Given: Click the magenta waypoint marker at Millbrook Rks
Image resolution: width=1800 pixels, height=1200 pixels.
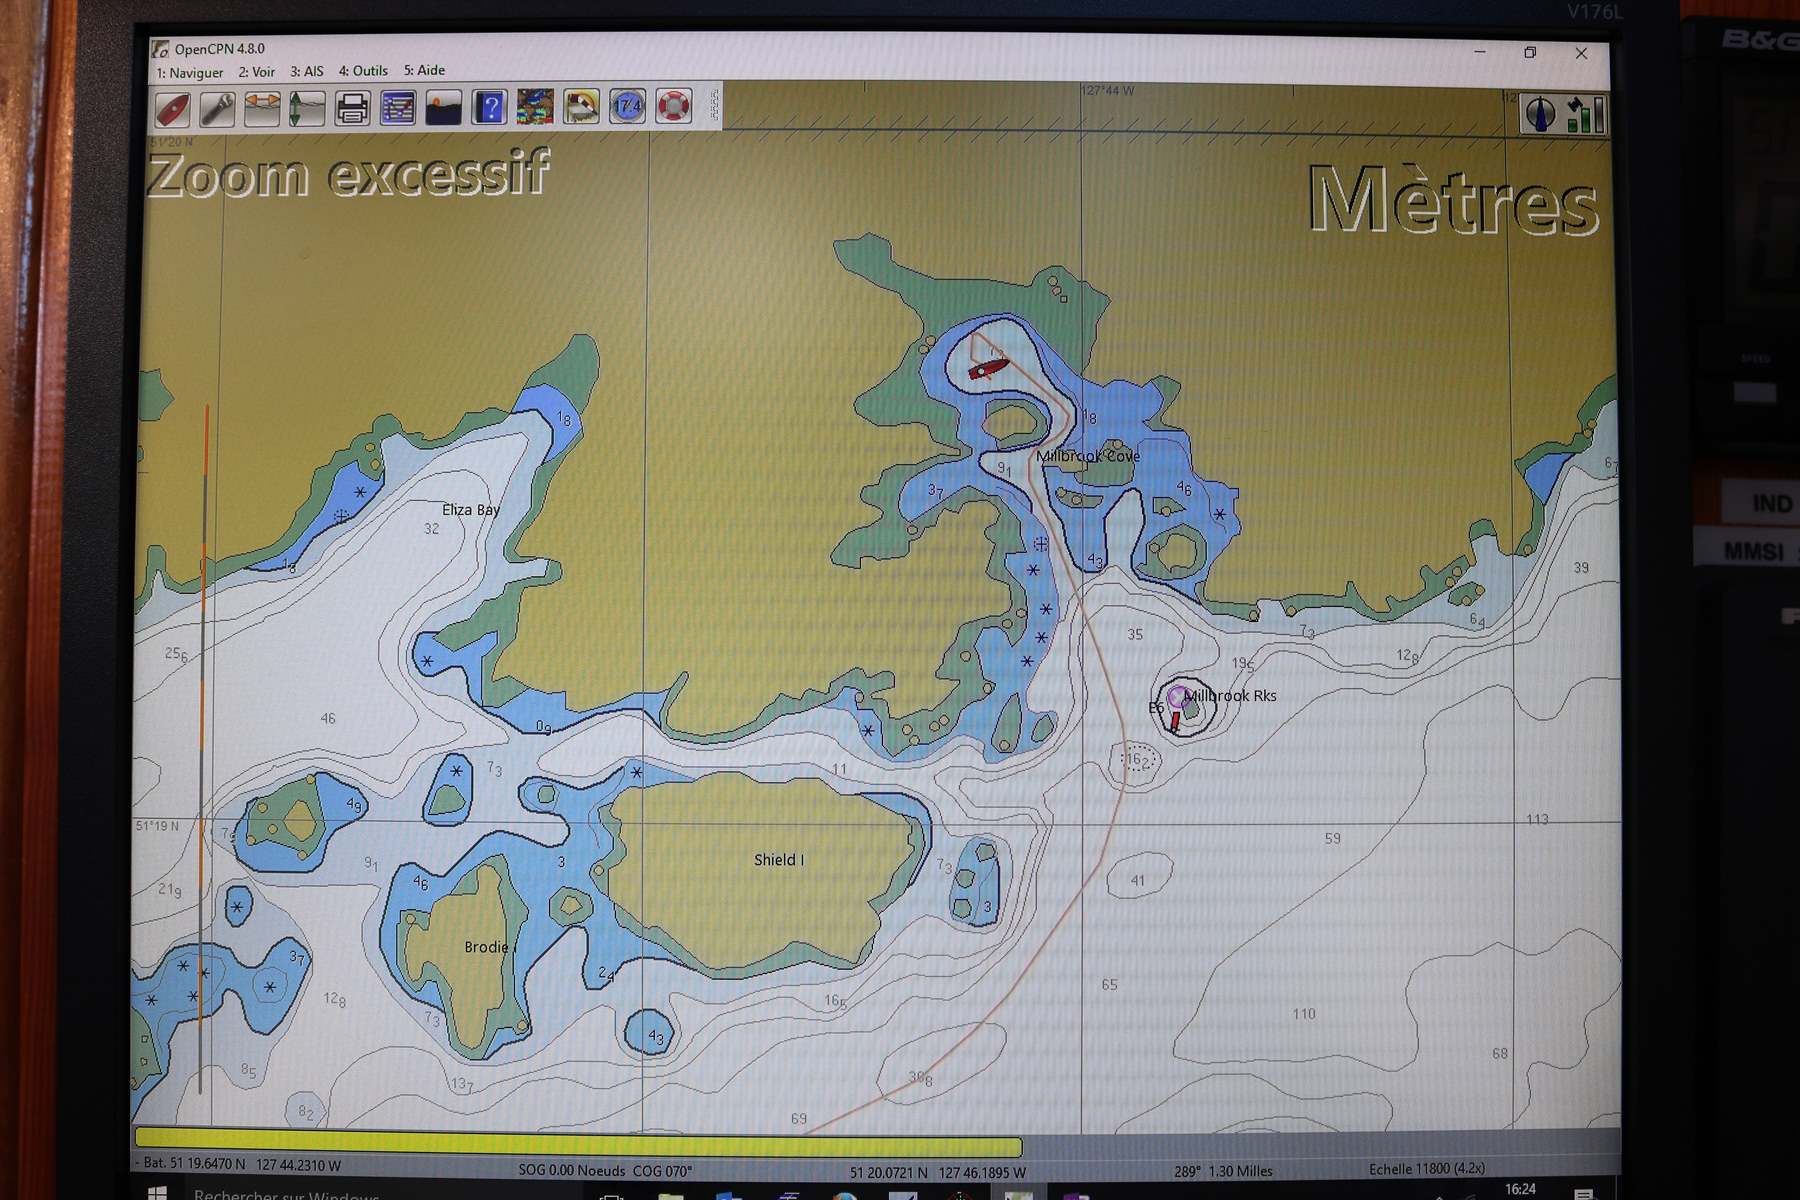Looking at the screenshot, I should (1177, 697).
